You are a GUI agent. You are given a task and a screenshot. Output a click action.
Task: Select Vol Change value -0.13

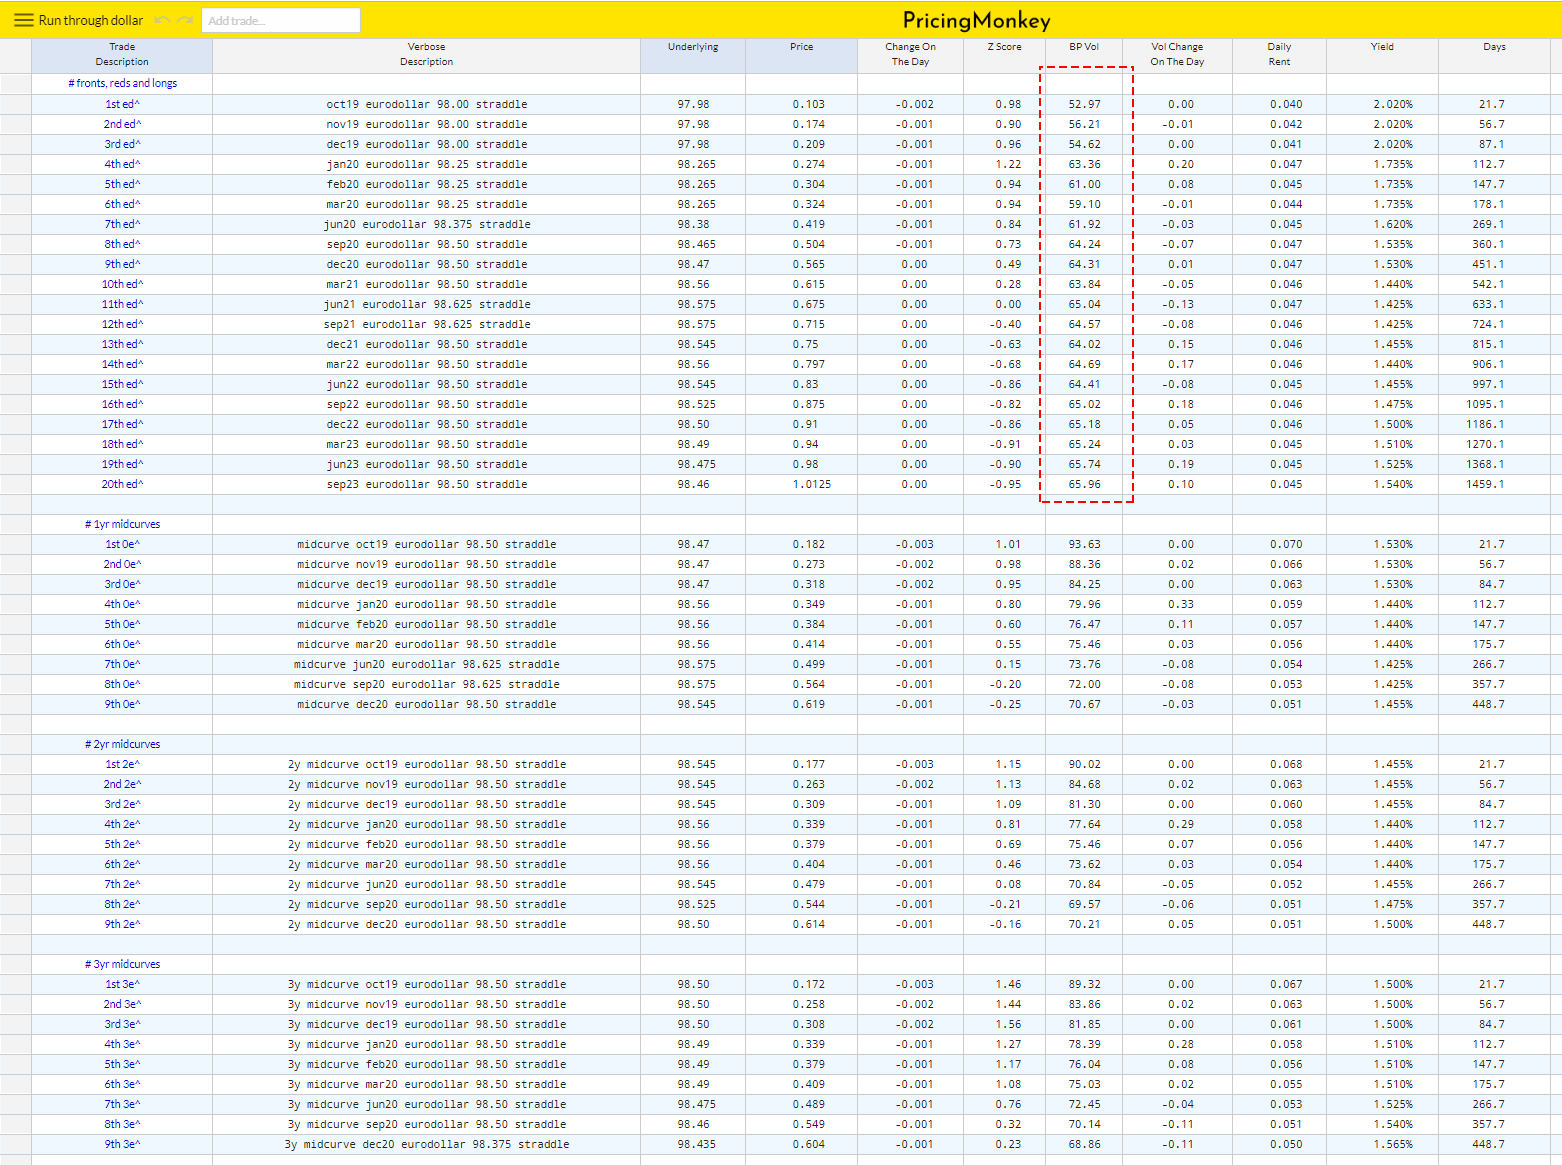pyautogui.click(x=1177, y=304)
